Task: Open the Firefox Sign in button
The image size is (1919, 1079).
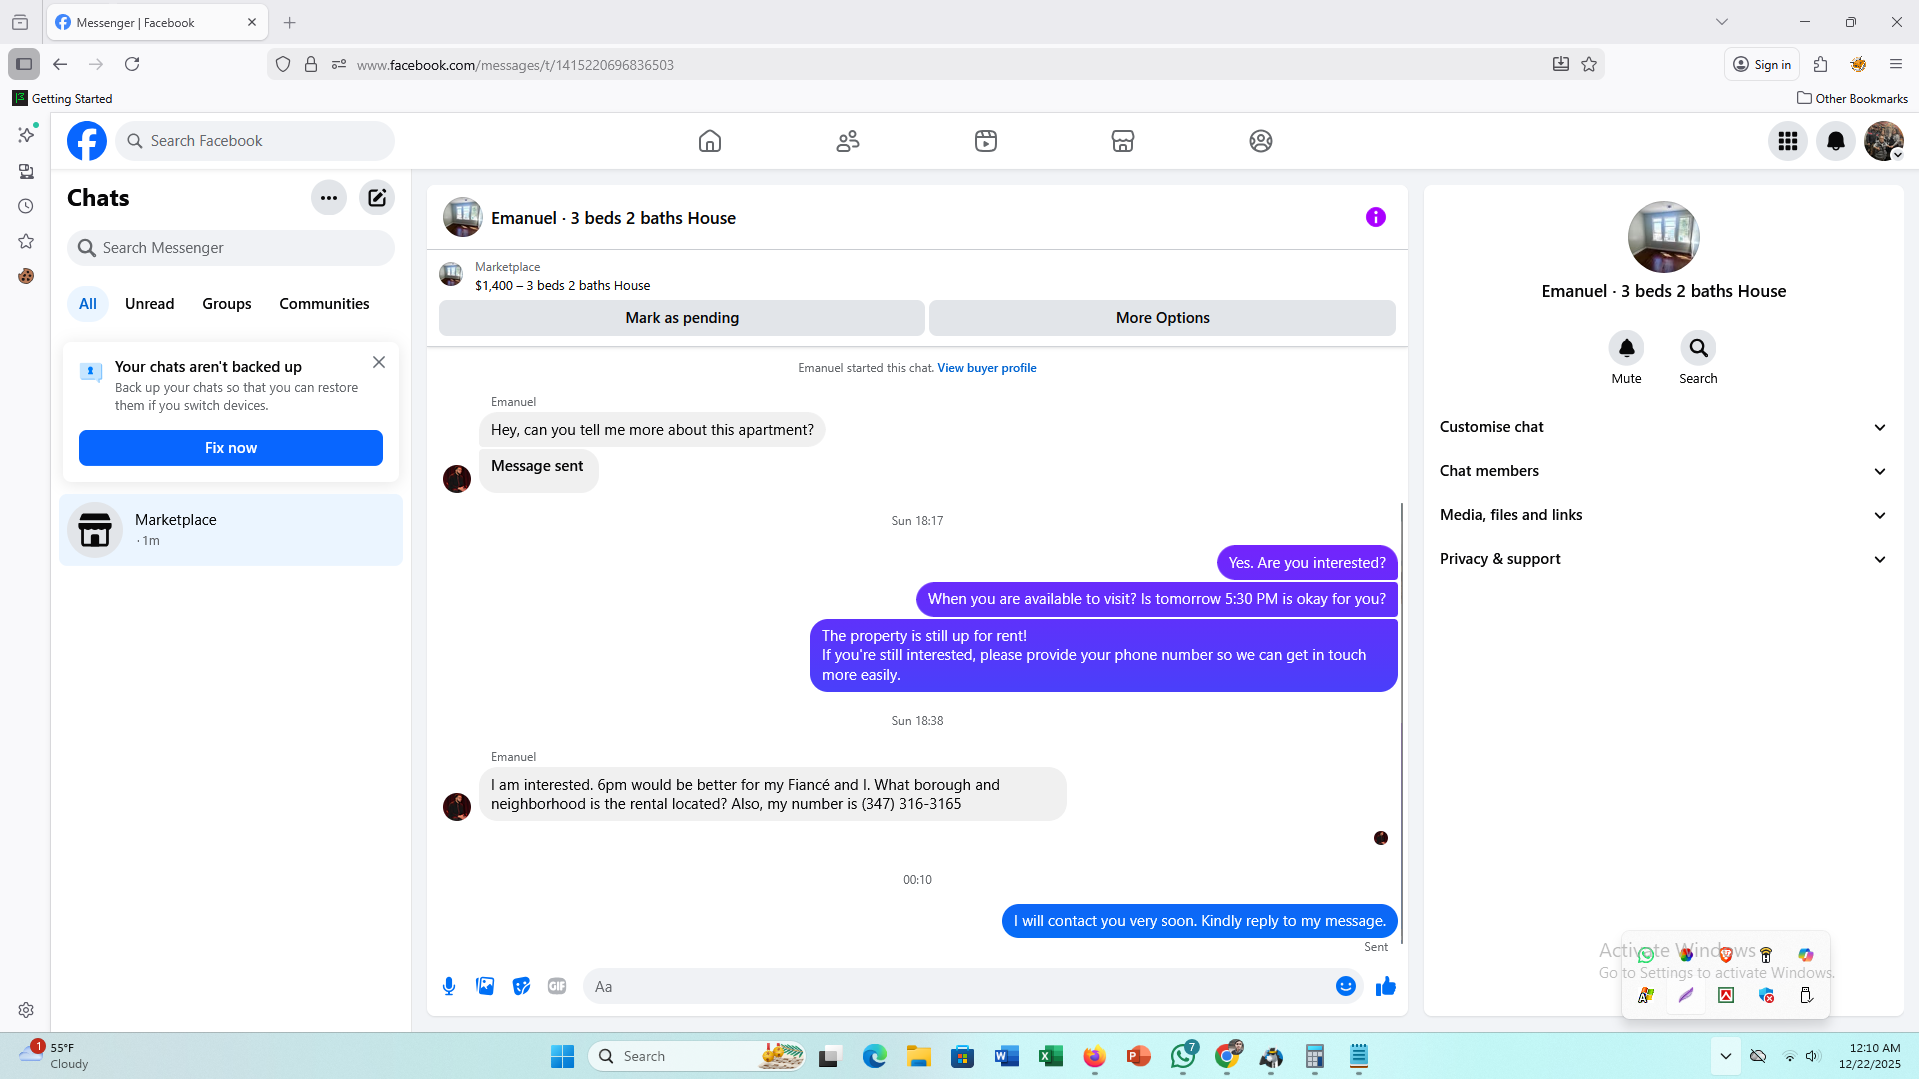Action: (1762, 64)
